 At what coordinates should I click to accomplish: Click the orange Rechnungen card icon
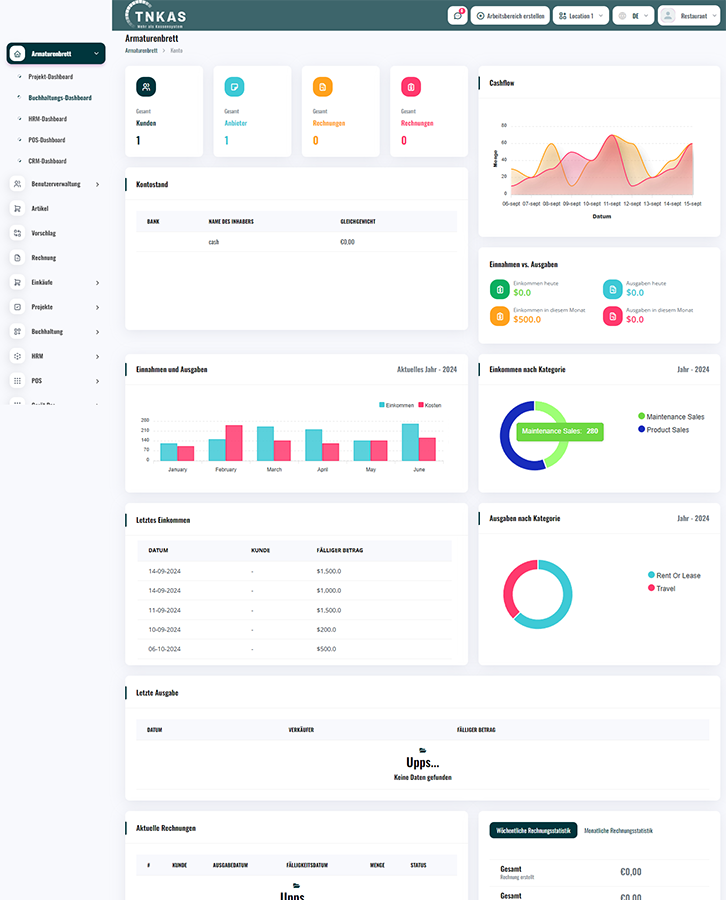click(x=322, y=87)
